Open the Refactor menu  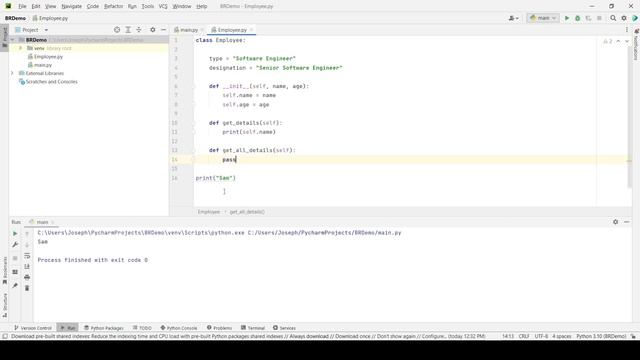click(x=113, y=6)
